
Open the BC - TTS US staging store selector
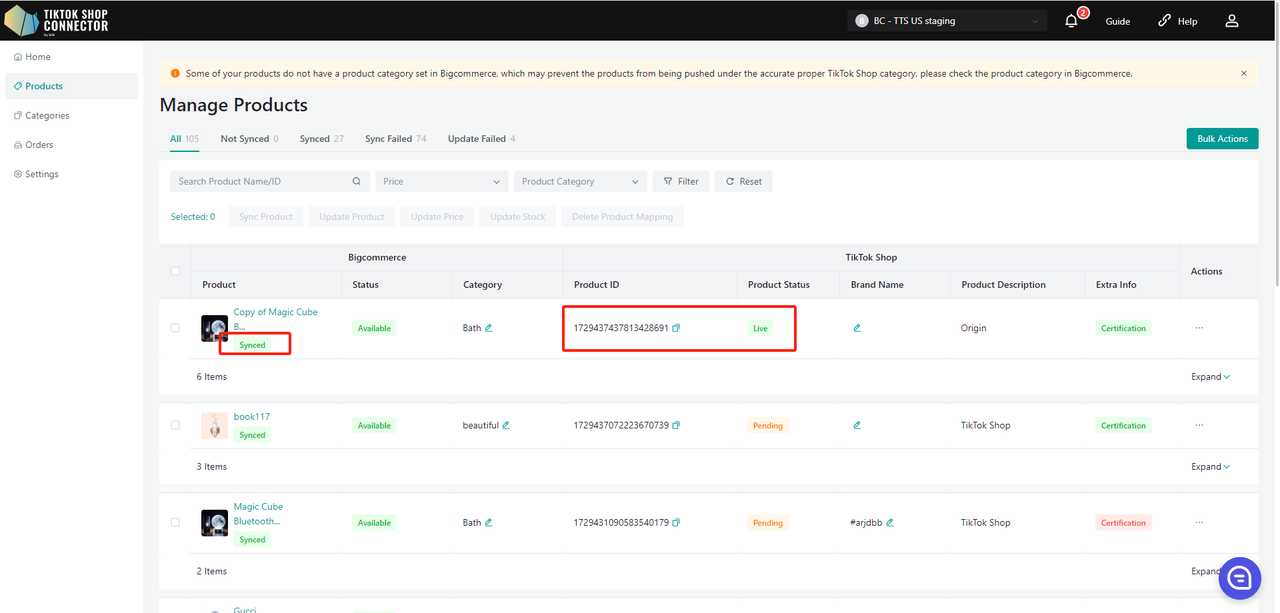pos(947,21)
